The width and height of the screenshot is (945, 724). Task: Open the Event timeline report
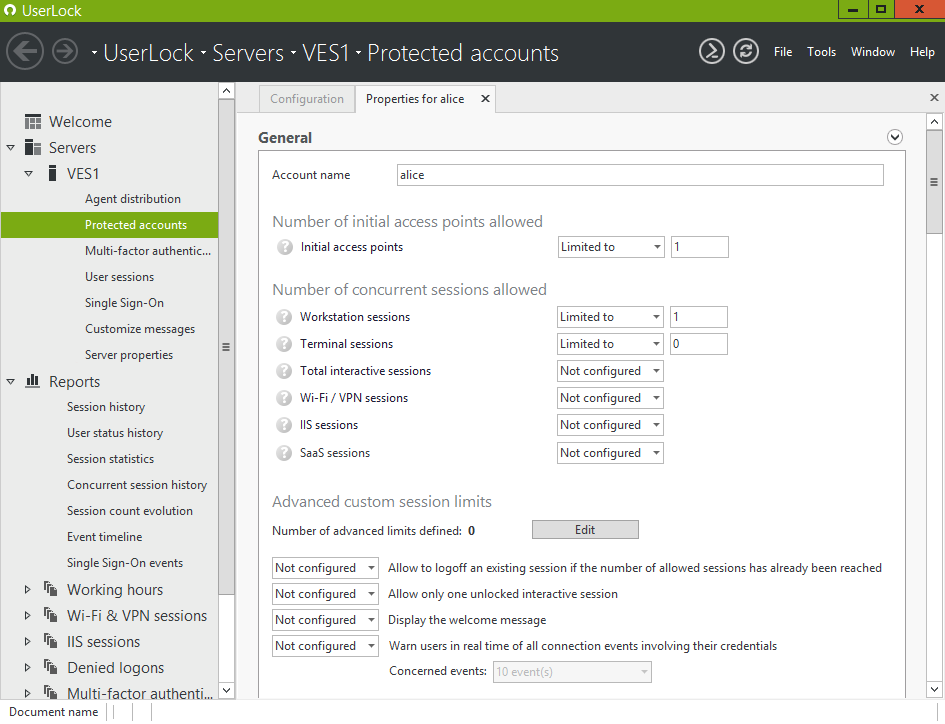point(104,537)
